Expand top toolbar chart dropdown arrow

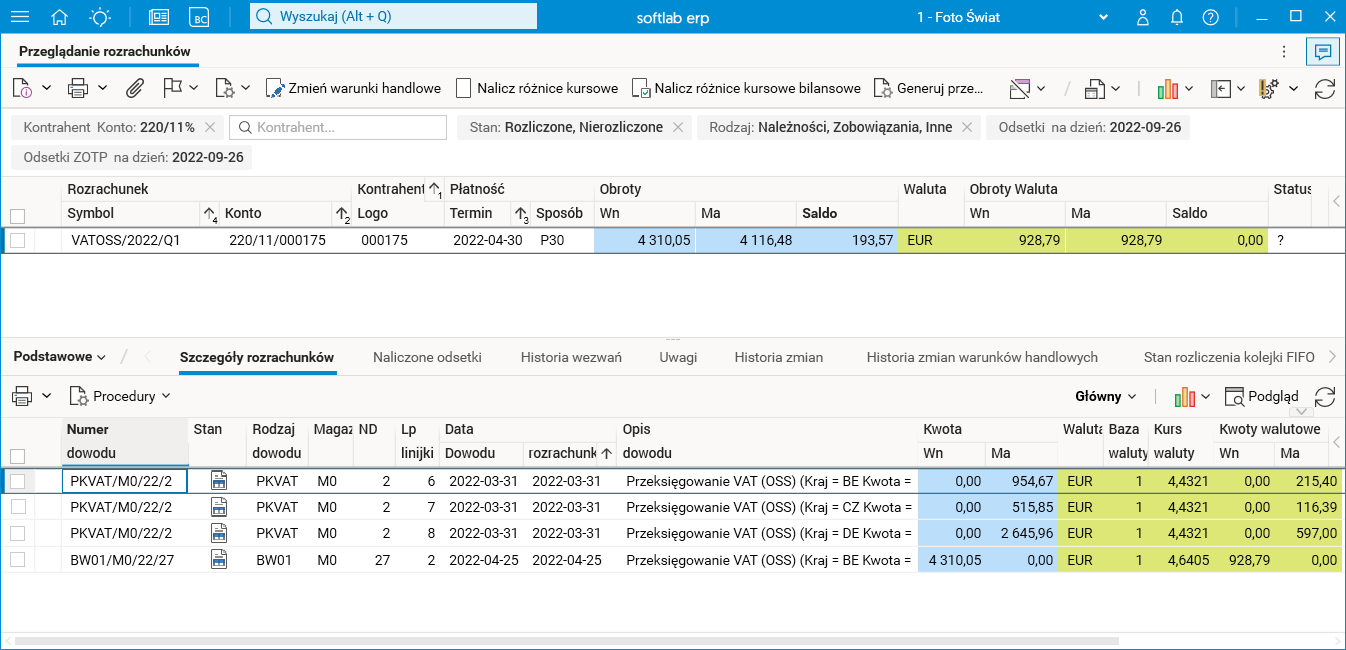click(1189, 88)
